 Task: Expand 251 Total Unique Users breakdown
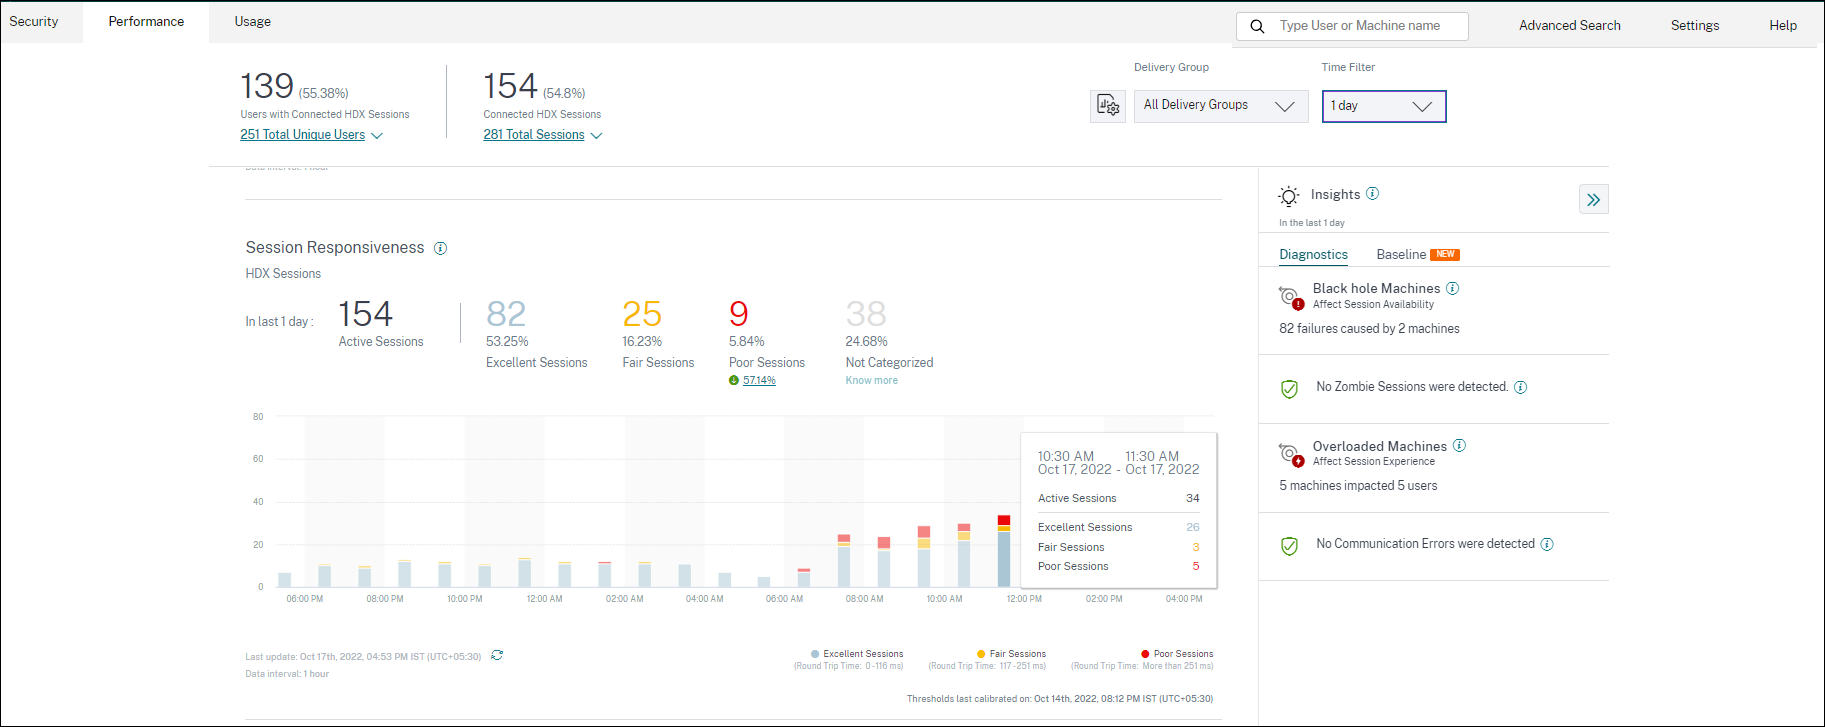(310, 135)
